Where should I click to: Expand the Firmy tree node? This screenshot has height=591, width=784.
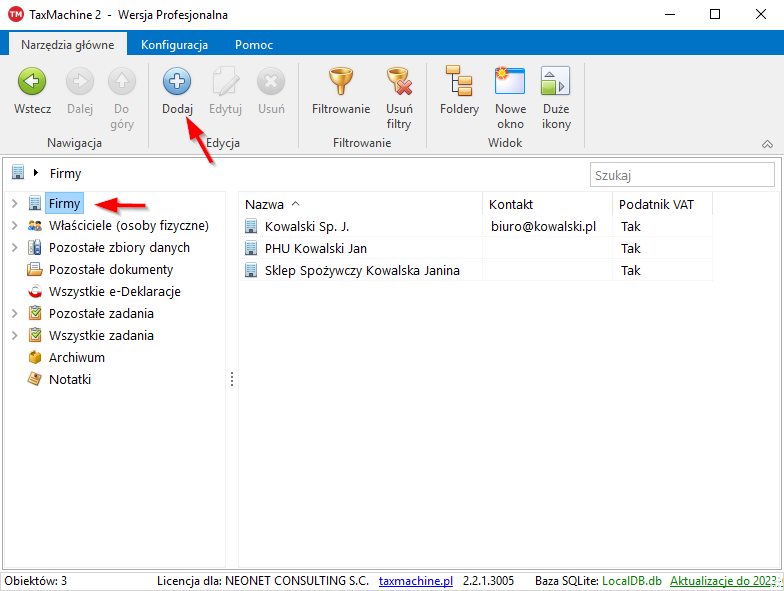[x=14, y=204]
